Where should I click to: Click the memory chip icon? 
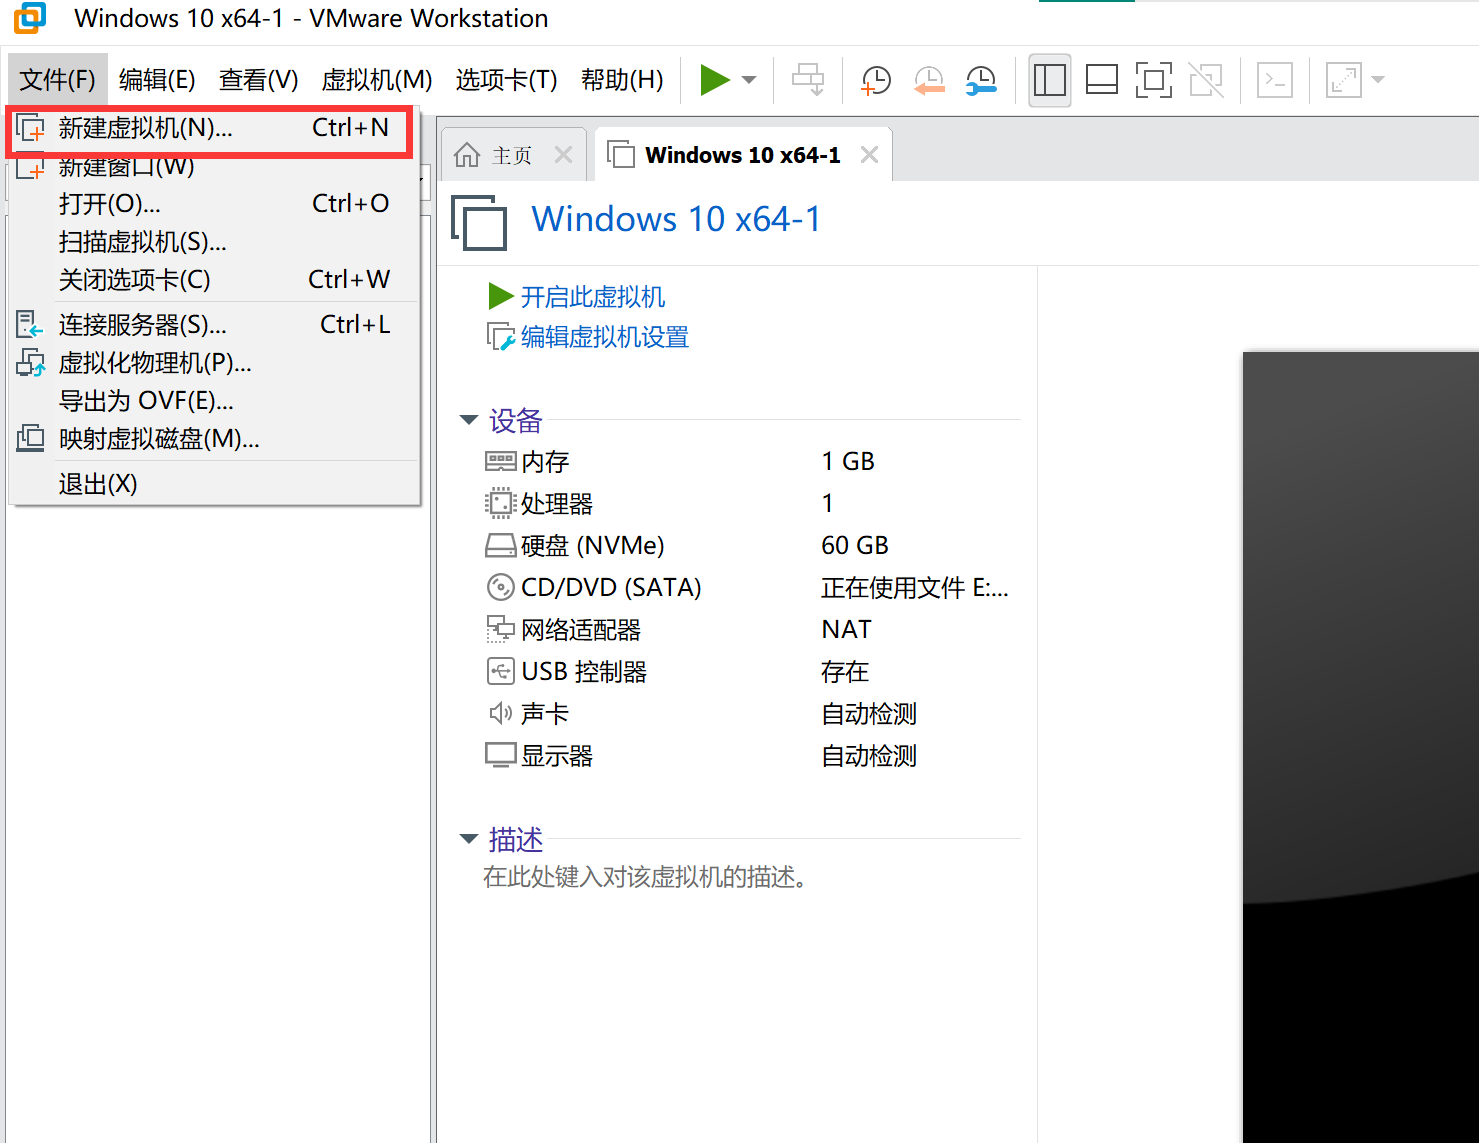coord(500,461)
